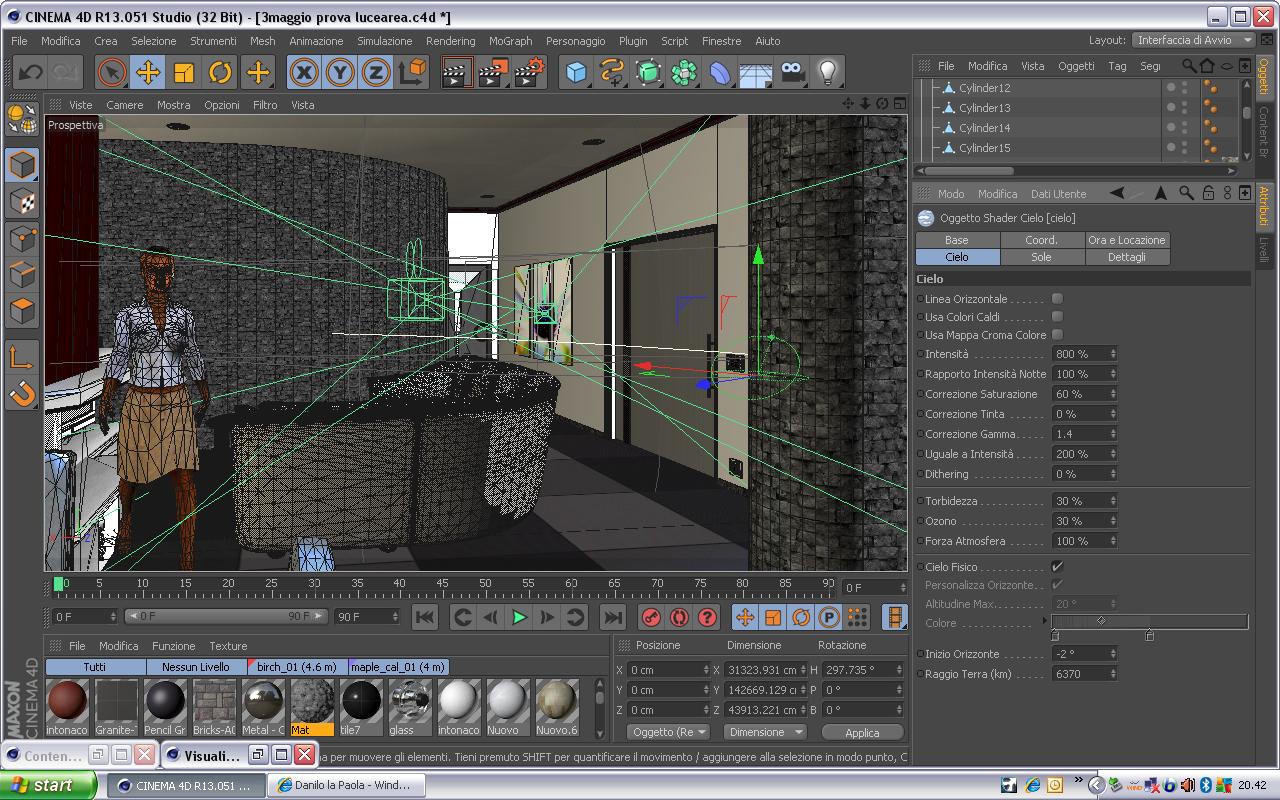Add a camera object
The image size is (1280, 800).
792,72
